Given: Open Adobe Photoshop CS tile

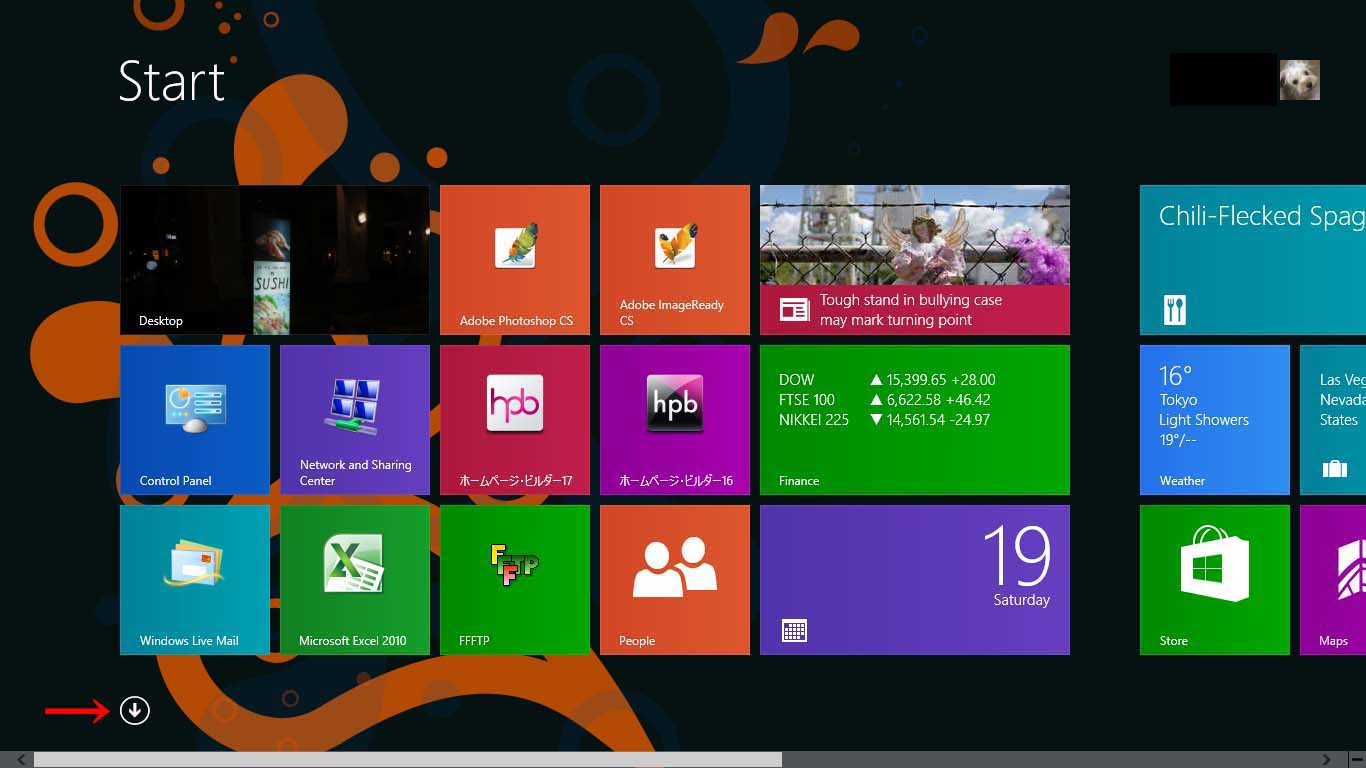Looking at the screenshot, I should click(515, 260).
